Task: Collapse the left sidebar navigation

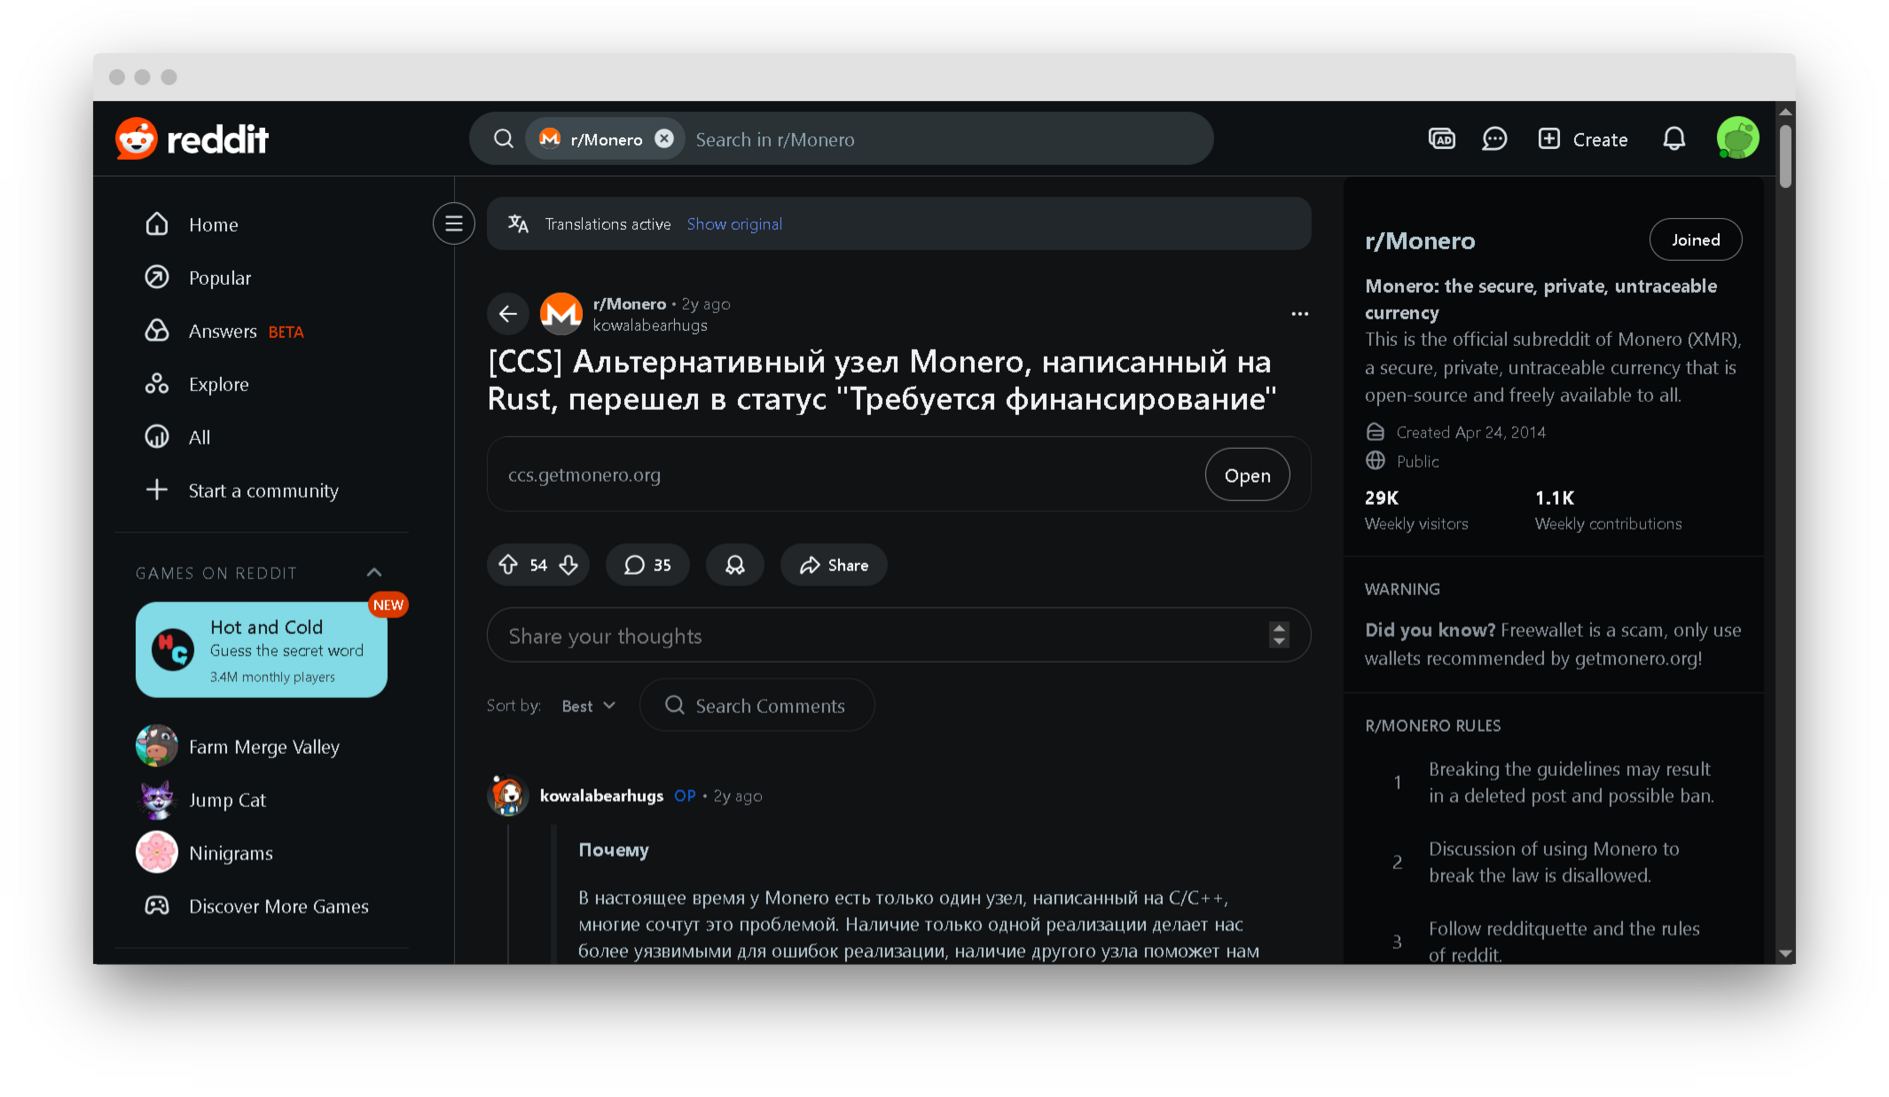Action: pyautogui.click(x=454, y=224)
